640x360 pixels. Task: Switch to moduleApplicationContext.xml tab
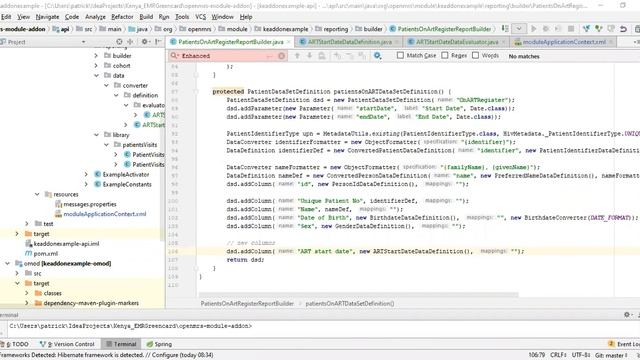pos(564,42)
